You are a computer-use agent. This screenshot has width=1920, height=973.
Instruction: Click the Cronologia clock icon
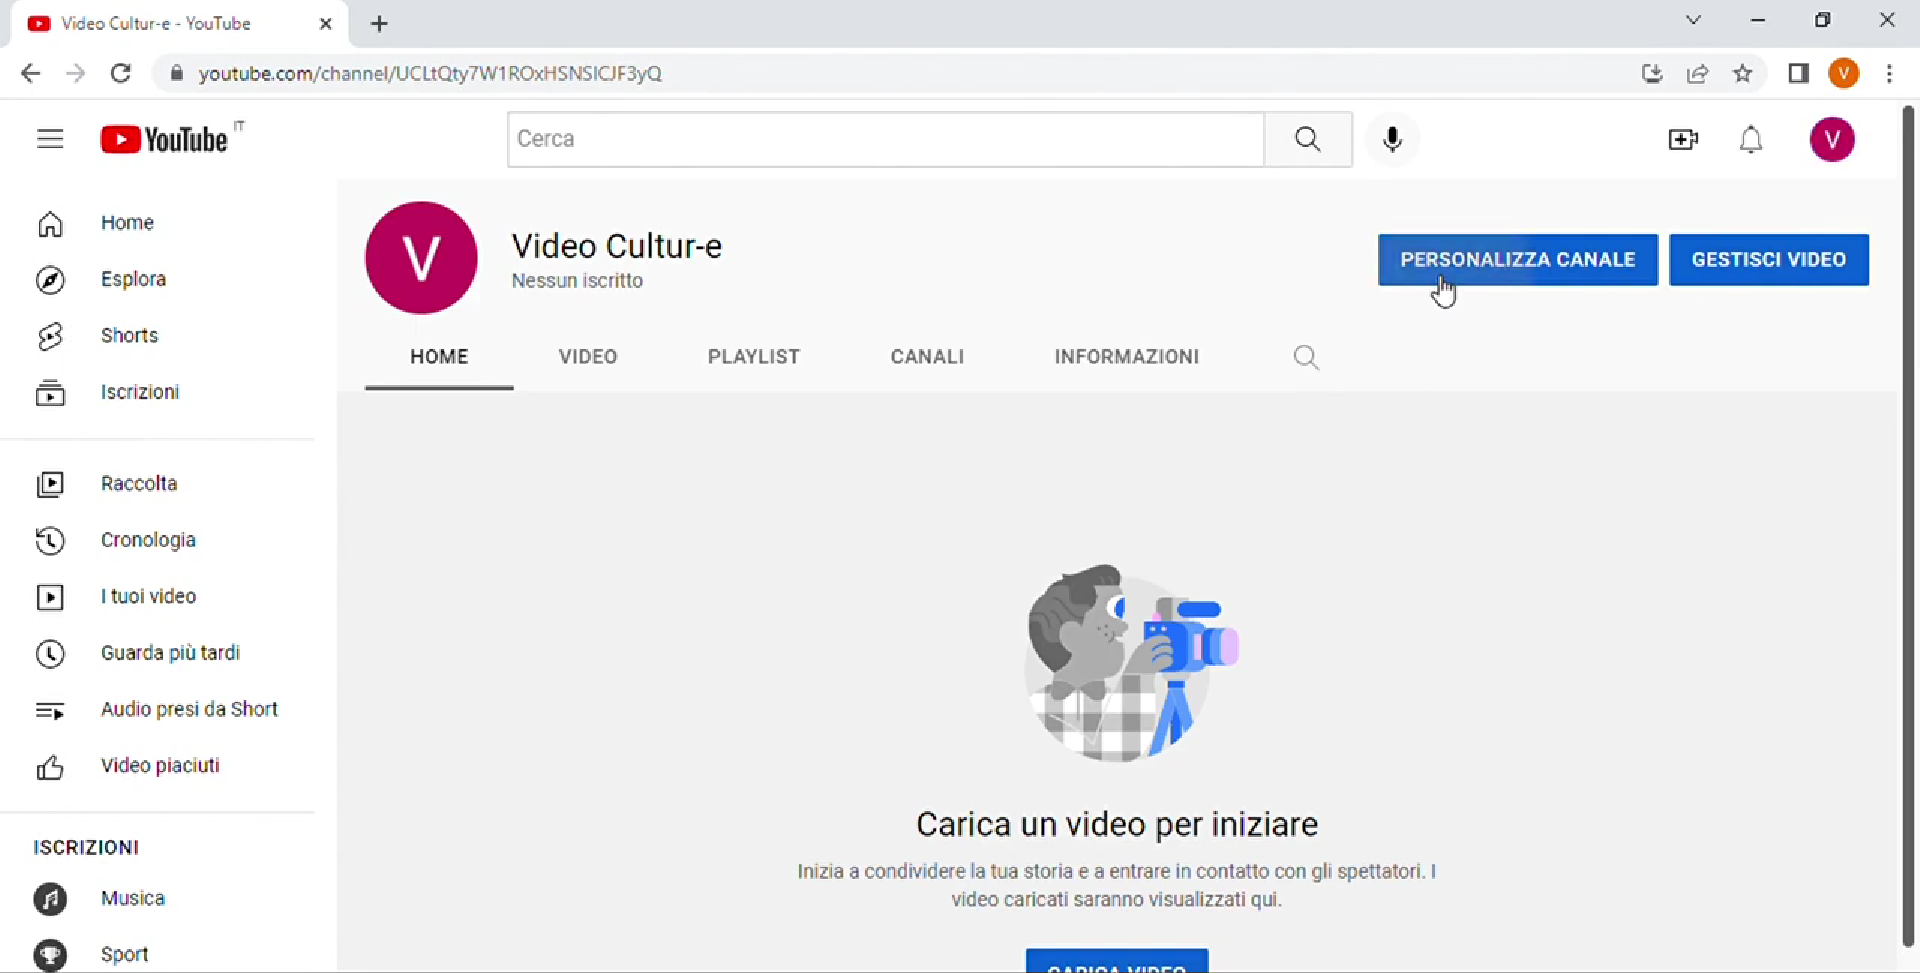click(x=50, y=540)
